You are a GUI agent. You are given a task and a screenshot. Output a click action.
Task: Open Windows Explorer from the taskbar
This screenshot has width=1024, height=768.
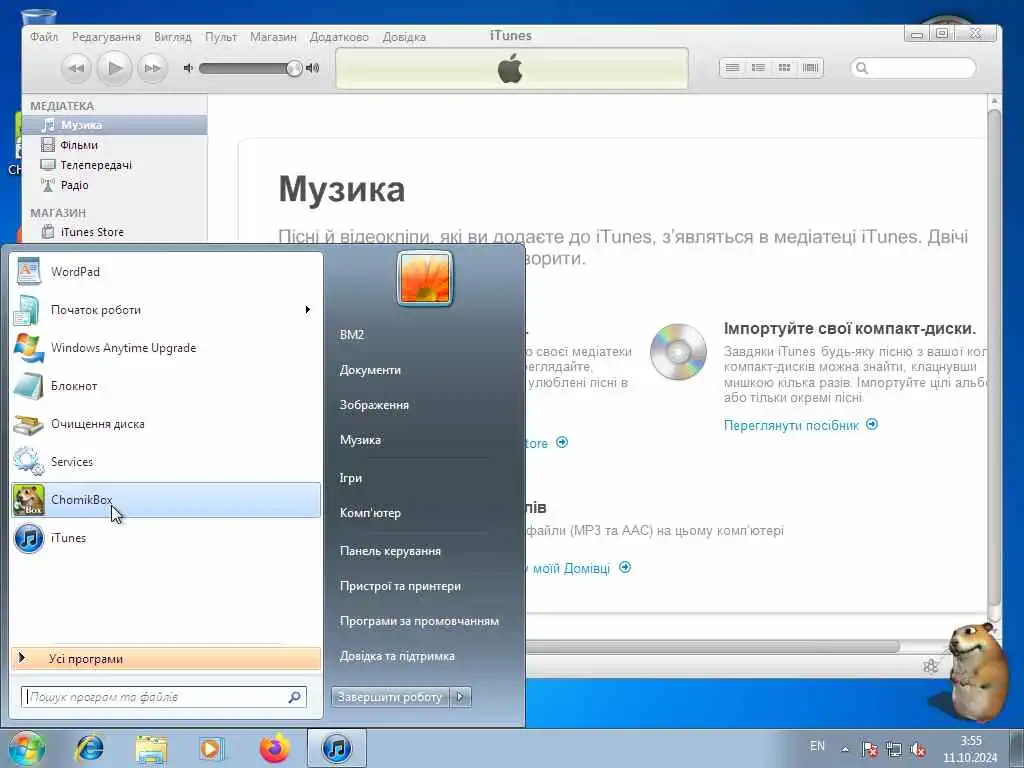[152, 748]
